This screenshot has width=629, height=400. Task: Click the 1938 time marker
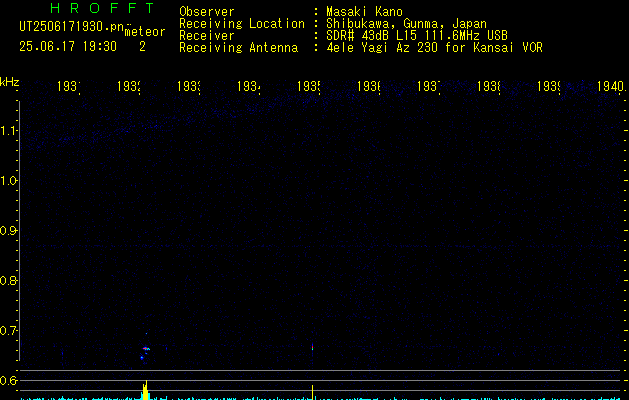[489, 86]
